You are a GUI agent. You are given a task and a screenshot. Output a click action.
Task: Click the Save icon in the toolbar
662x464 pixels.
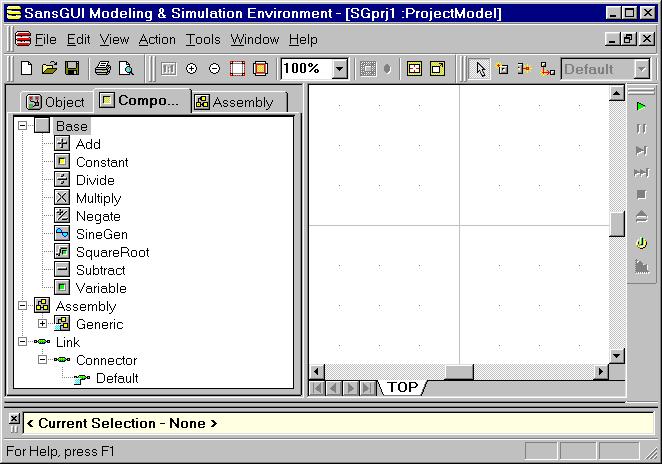(72, 69)
